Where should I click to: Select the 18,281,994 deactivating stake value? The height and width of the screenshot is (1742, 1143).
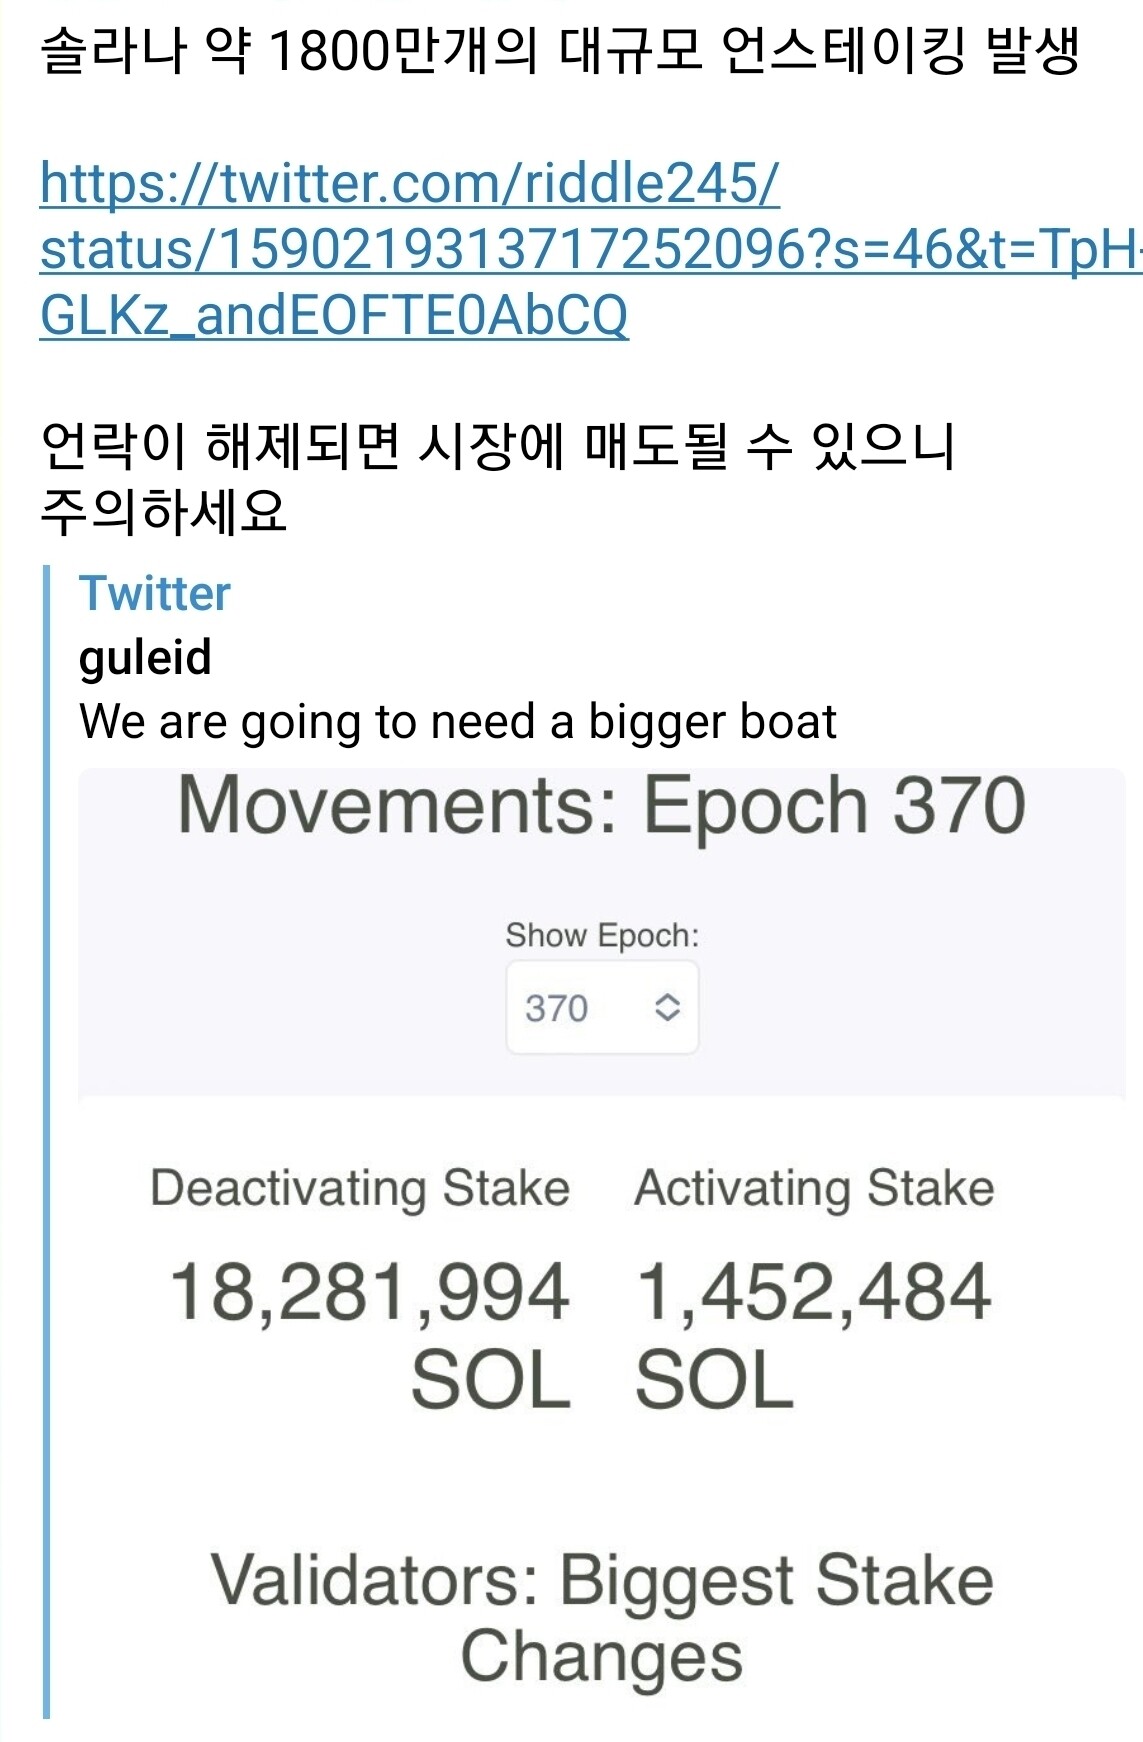[x=370, y=1292]
